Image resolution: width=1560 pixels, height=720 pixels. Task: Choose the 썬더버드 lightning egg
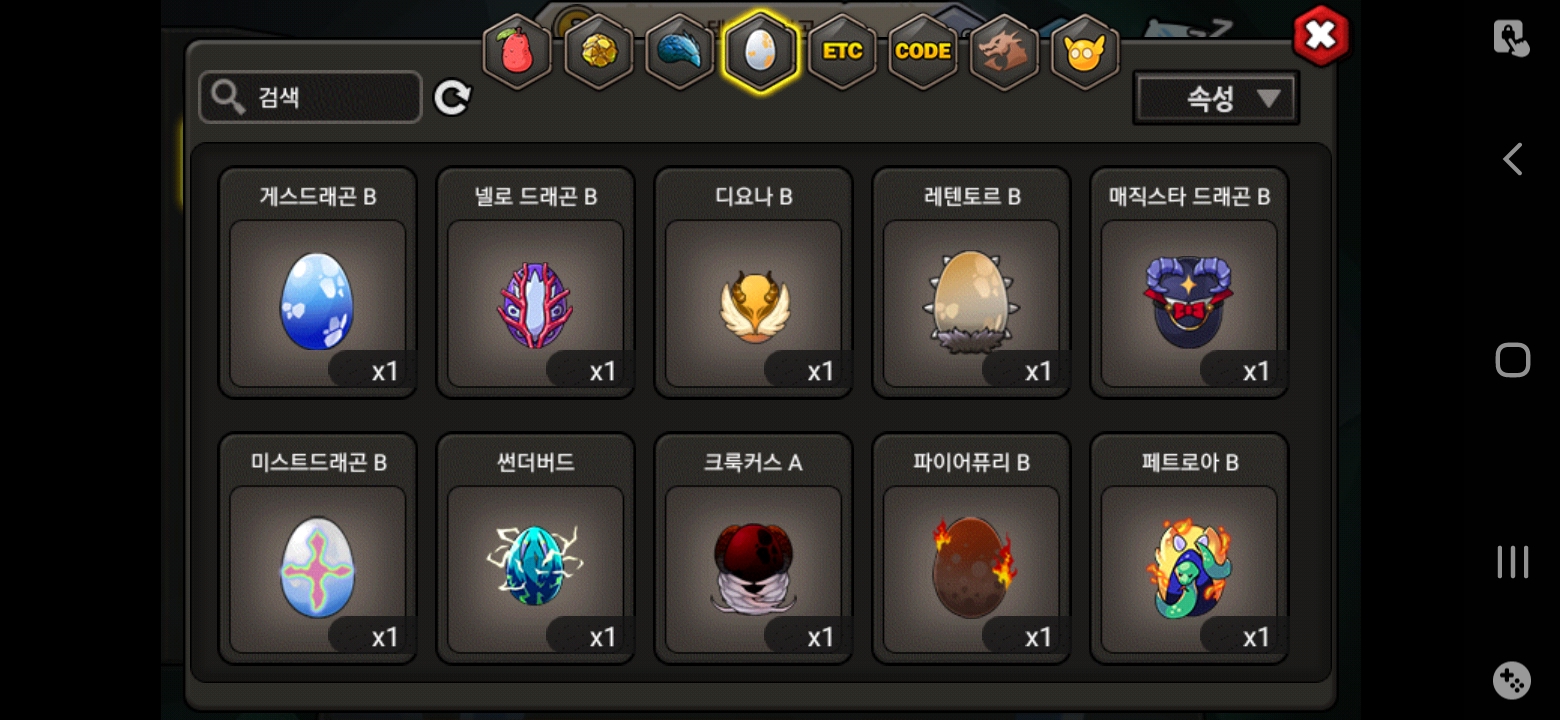click(x=536, y=549)
